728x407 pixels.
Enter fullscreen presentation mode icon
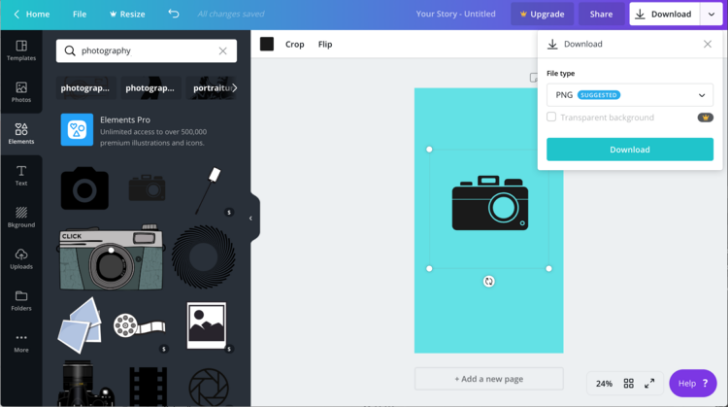(649, 383)
